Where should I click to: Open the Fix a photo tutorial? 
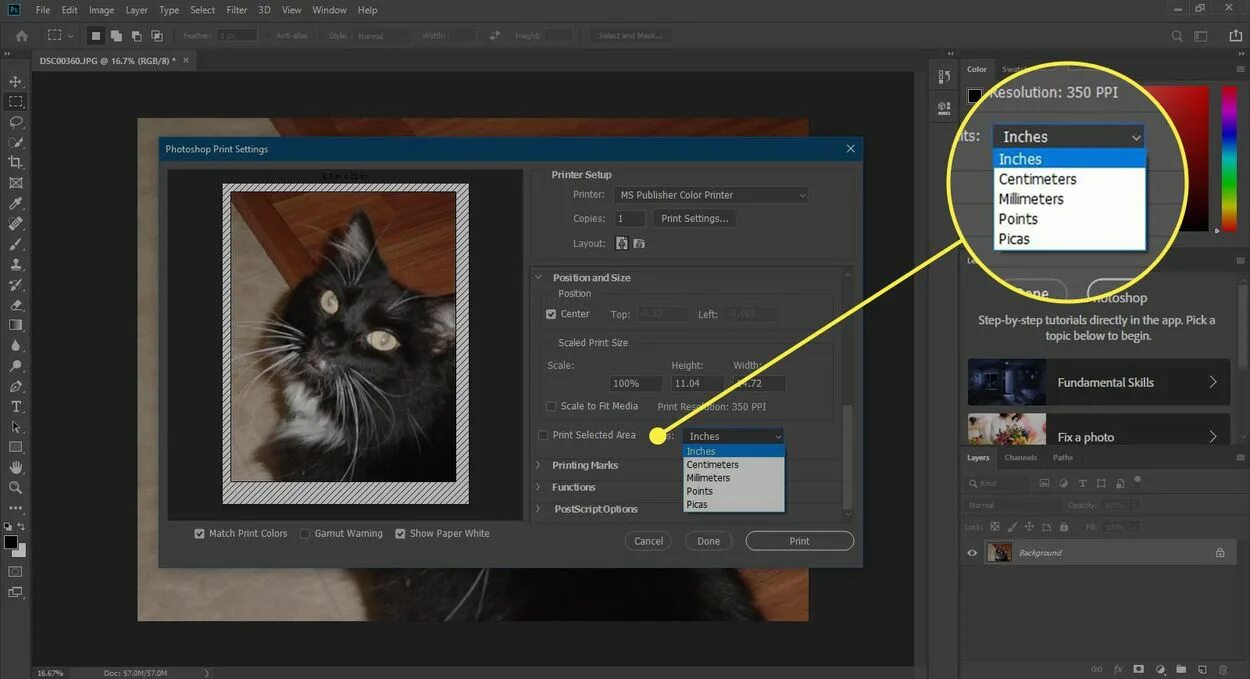(1098, 431)
